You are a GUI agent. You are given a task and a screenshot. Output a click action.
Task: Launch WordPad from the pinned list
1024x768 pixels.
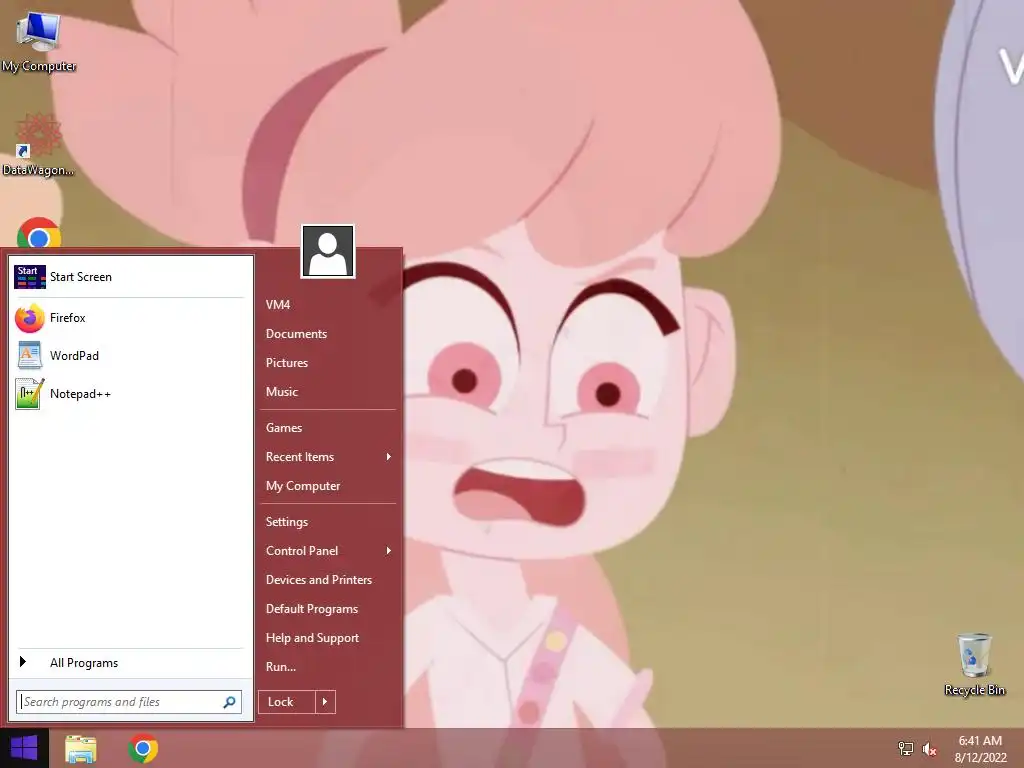click(x=129, y=356)
